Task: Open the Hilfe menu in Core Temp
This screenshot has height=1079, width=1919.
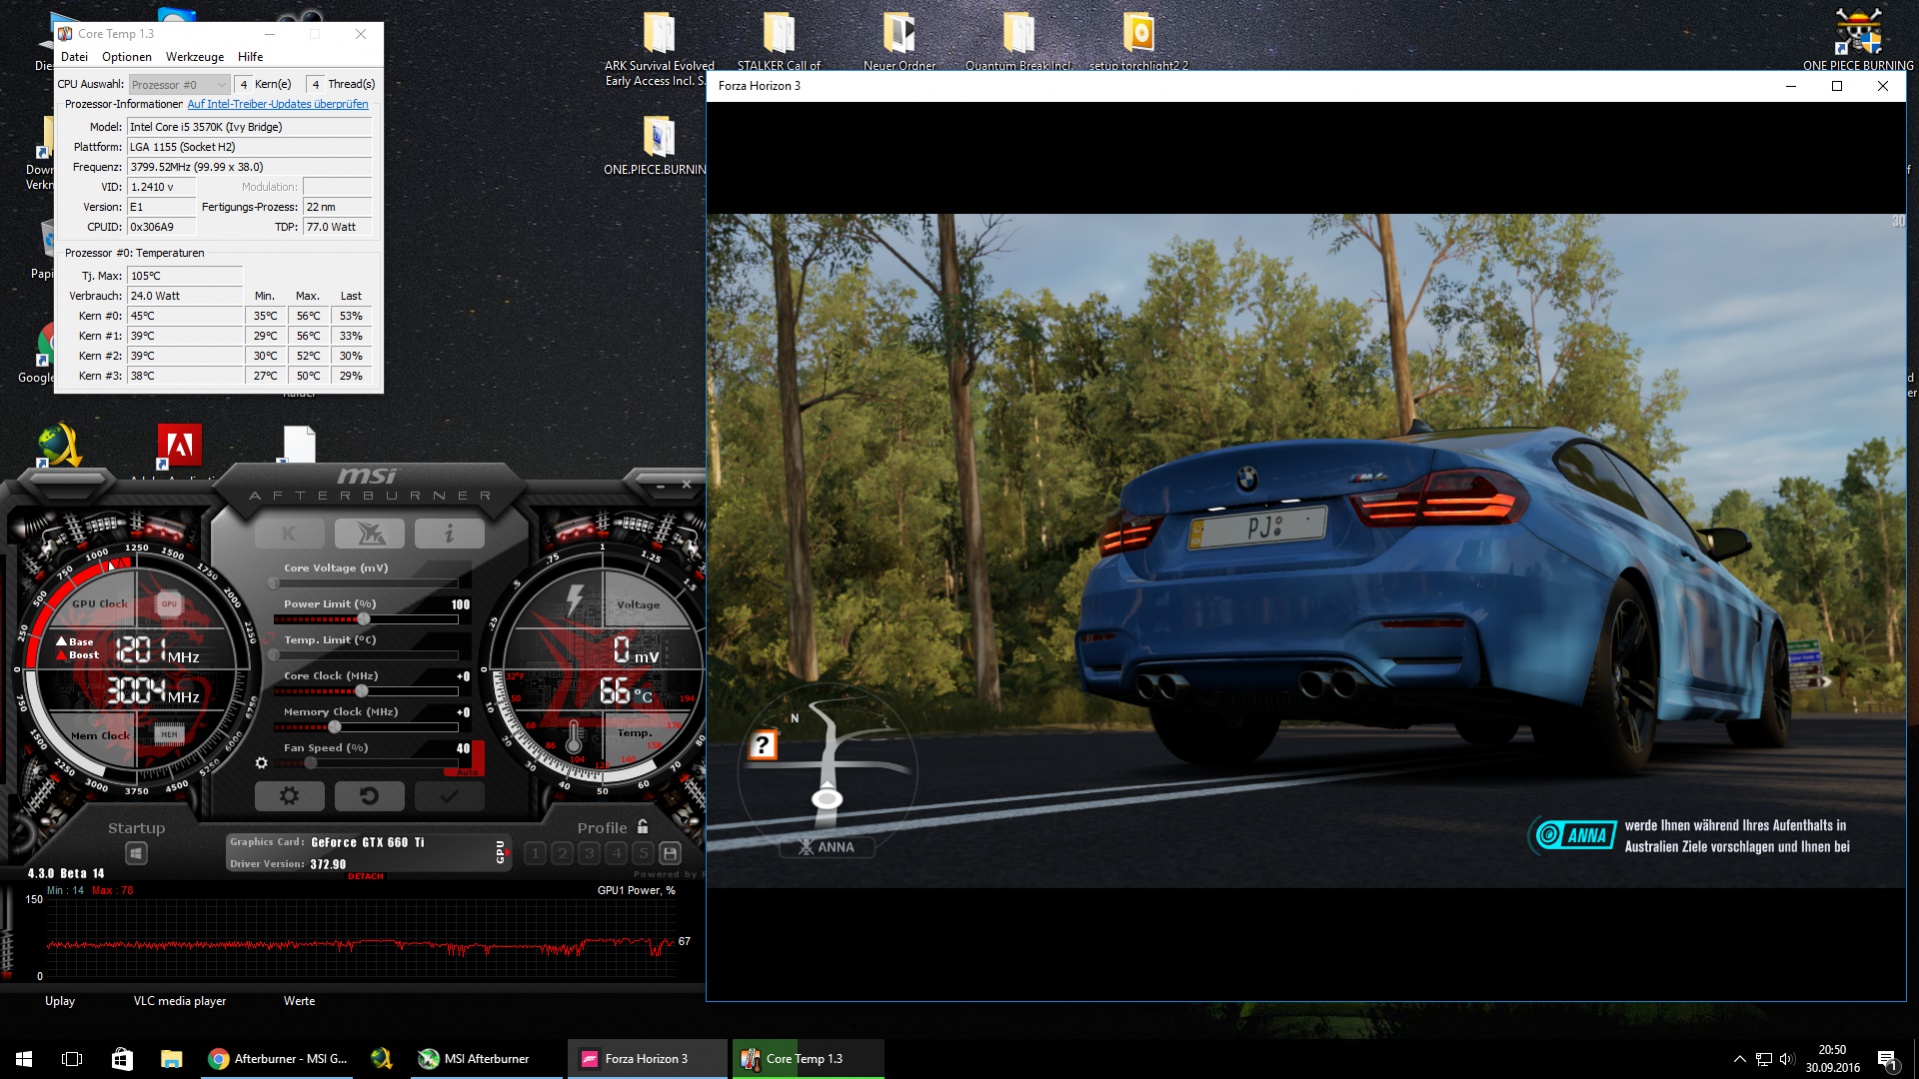Action: (250, 57)
